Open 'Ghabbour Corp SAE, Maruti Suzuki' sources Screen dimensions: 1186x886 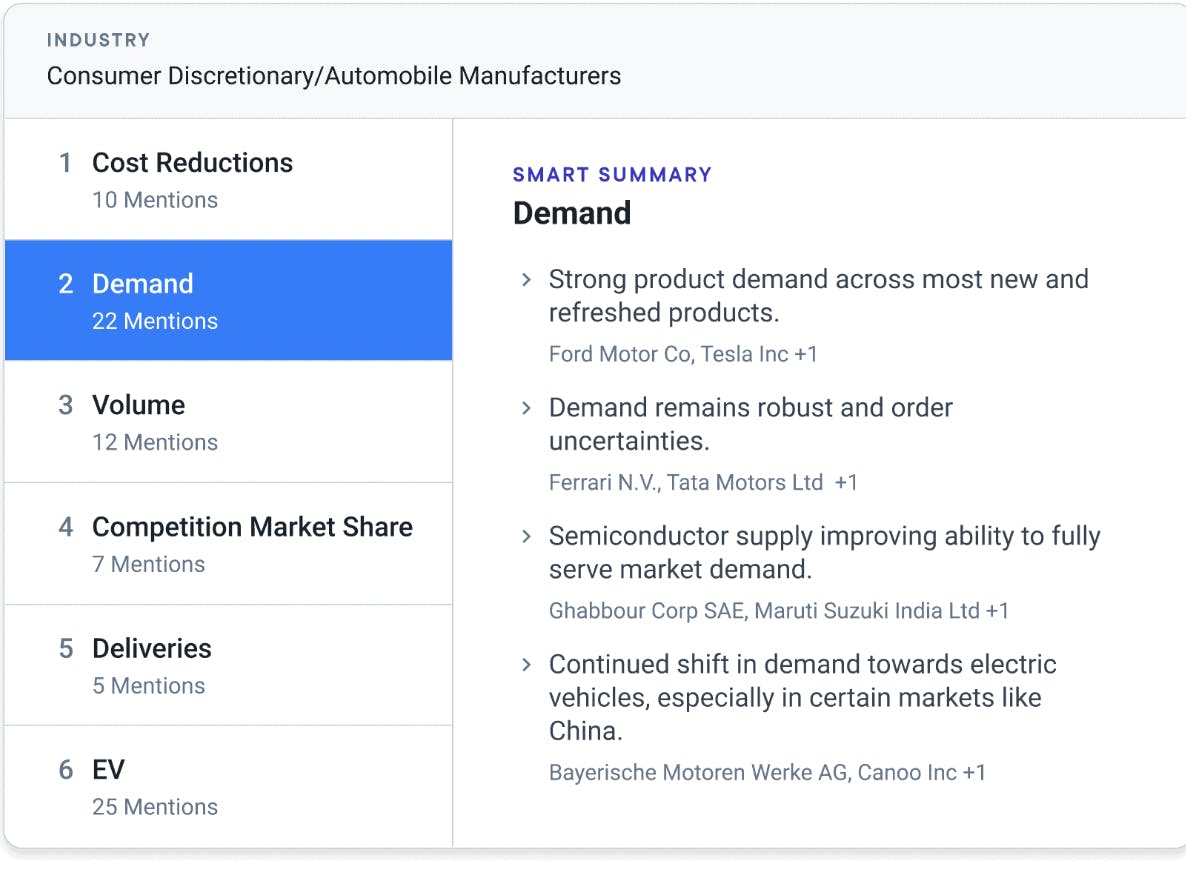point(778,610)
